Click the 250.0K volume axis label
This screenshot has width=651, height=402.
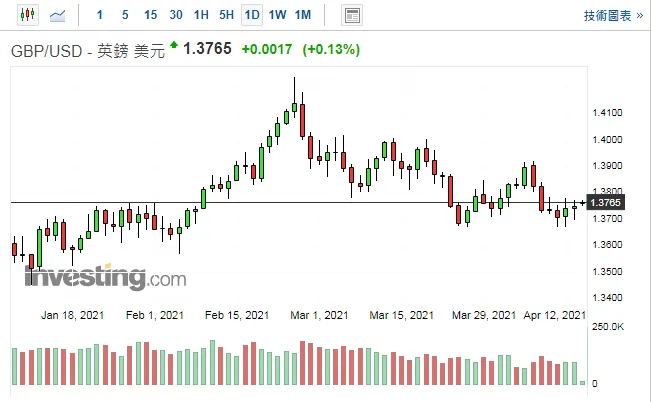click(x=608, y=327)
